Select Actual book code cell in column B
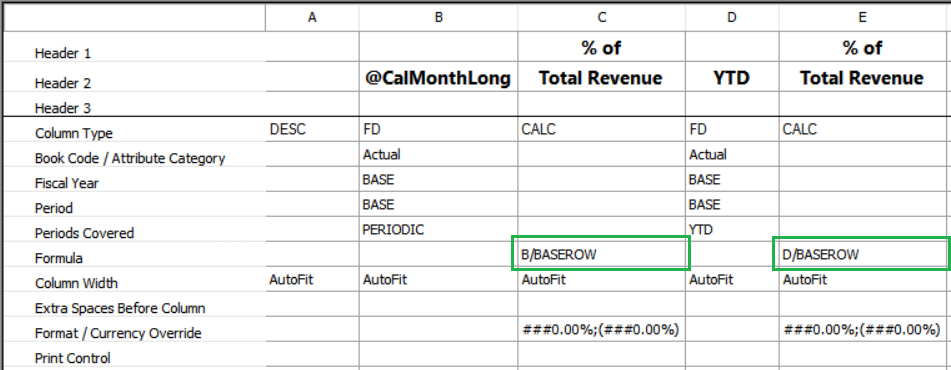This screenshot has height=370, width=951. (439, 155)
